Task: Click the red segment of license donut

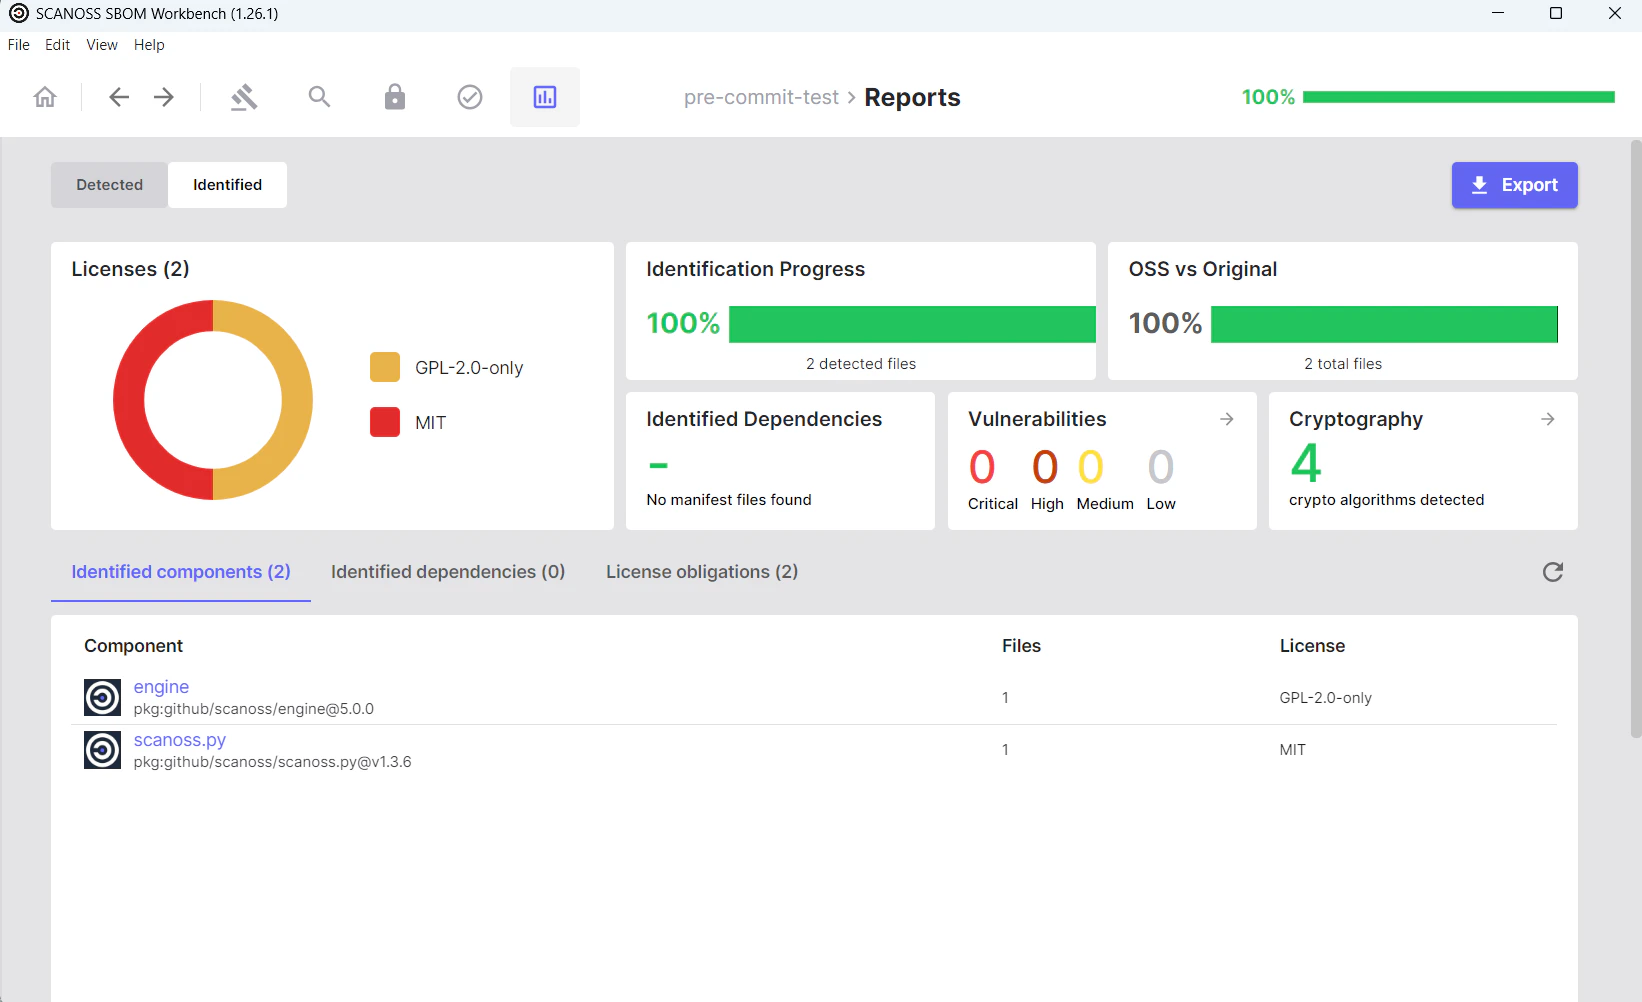Action: [130, 400]
